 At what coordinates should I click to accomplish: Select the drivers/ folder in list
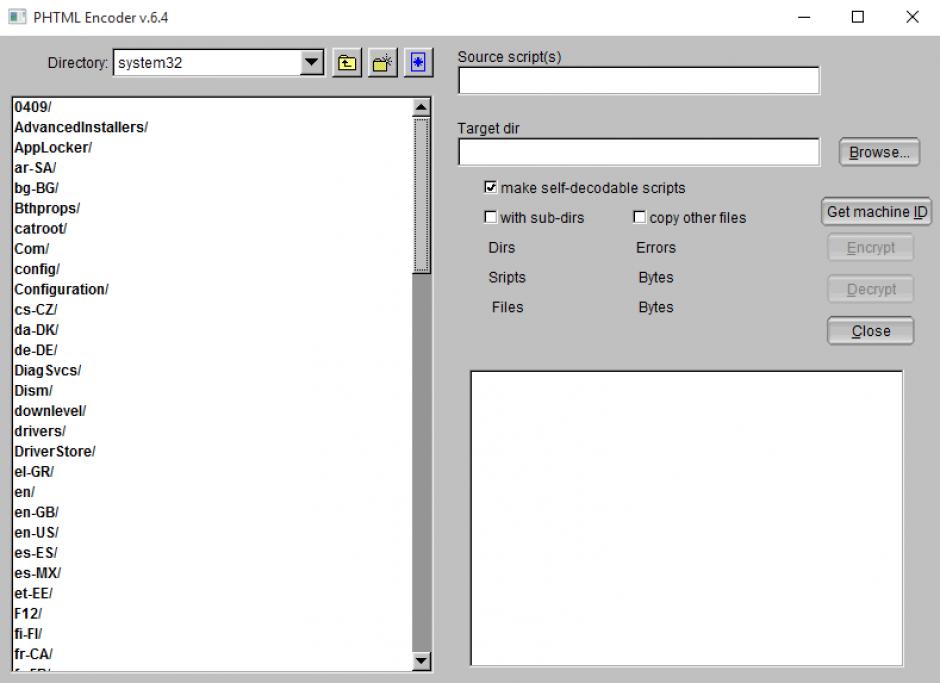click(40, 431)
